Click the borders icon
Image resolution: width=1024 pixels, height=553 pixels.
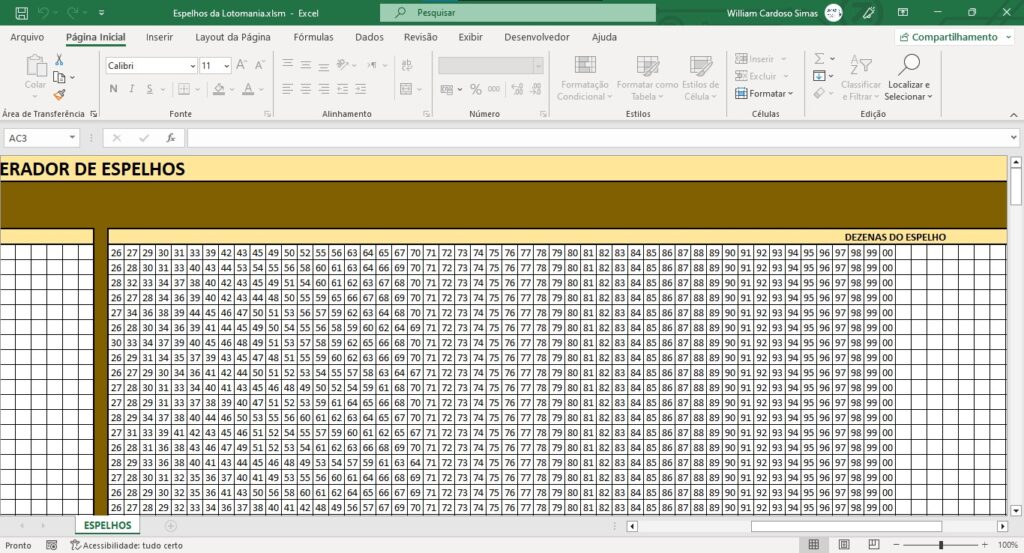click(x=184, y=89)
